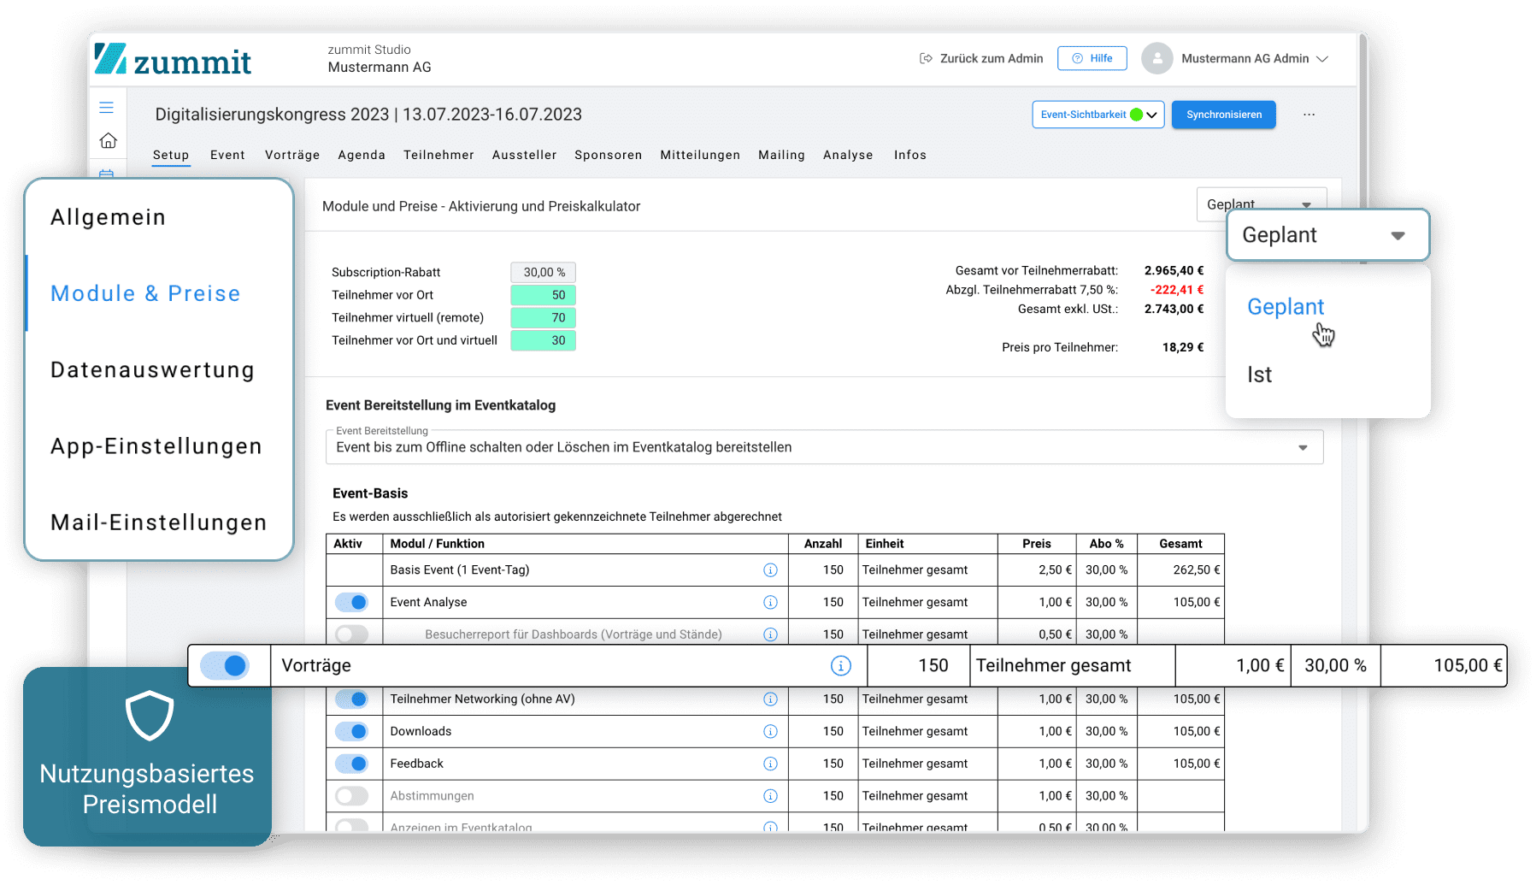Image resolution: width=1536 pixels, height=885 pixels.
Task: Select Module & Preise in the side menu
Action: pos(145,293)
